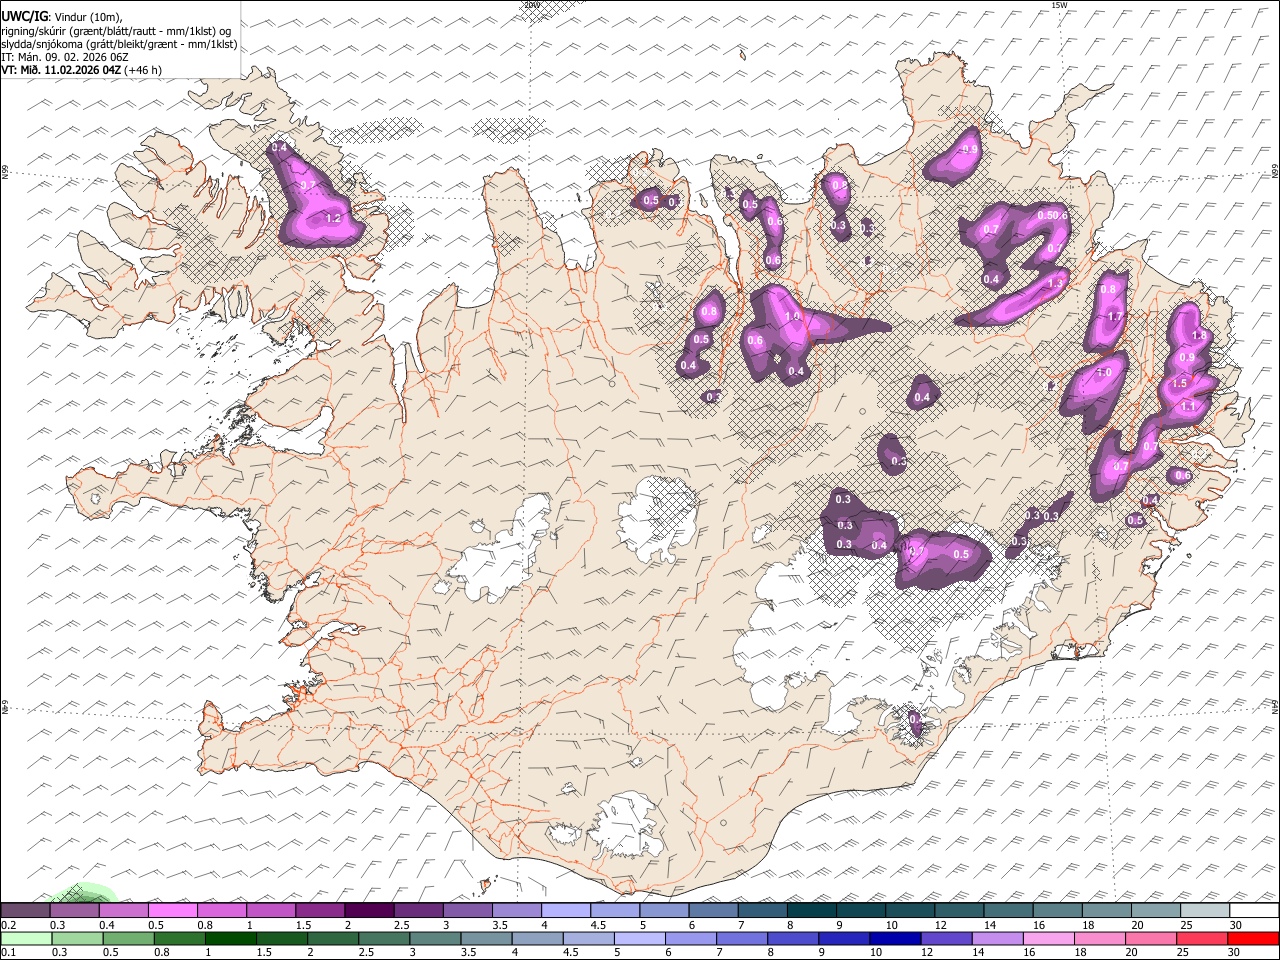The image size is (1280, 960).
Task: Click the '64N' latitude label on right edge
Action: 1275,707
